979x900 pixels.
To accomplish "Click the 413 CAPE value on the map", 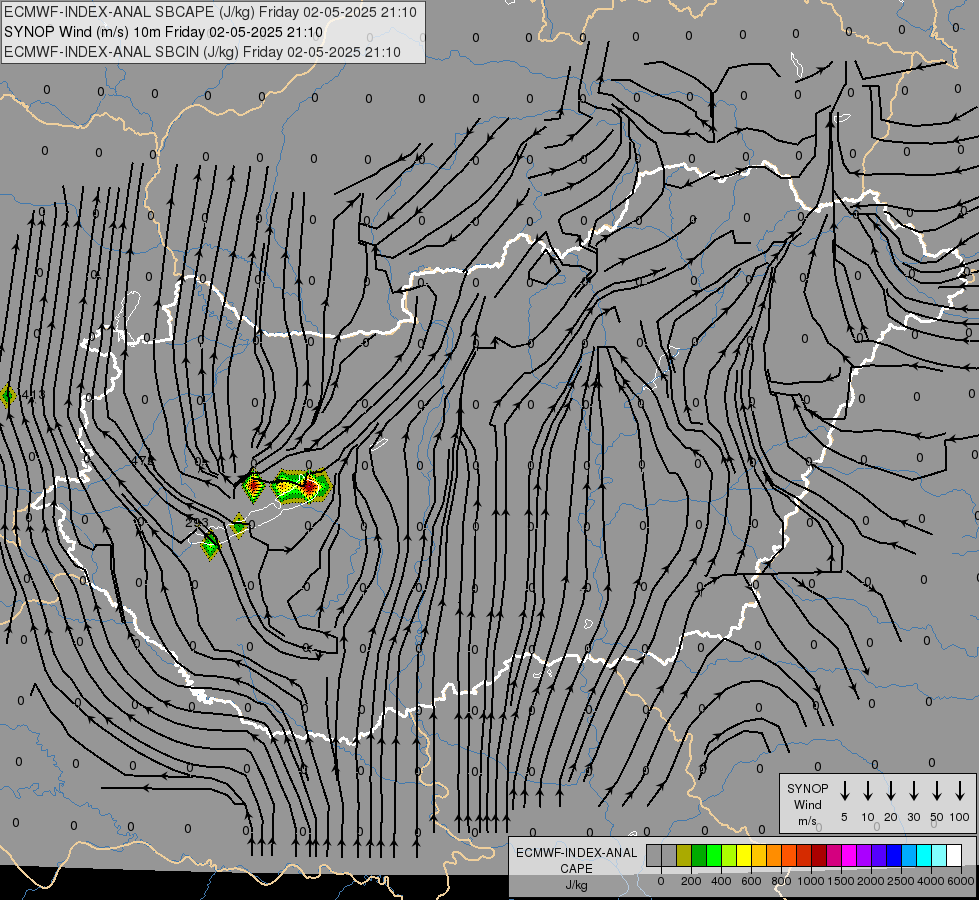I will [x=33, y=395].
